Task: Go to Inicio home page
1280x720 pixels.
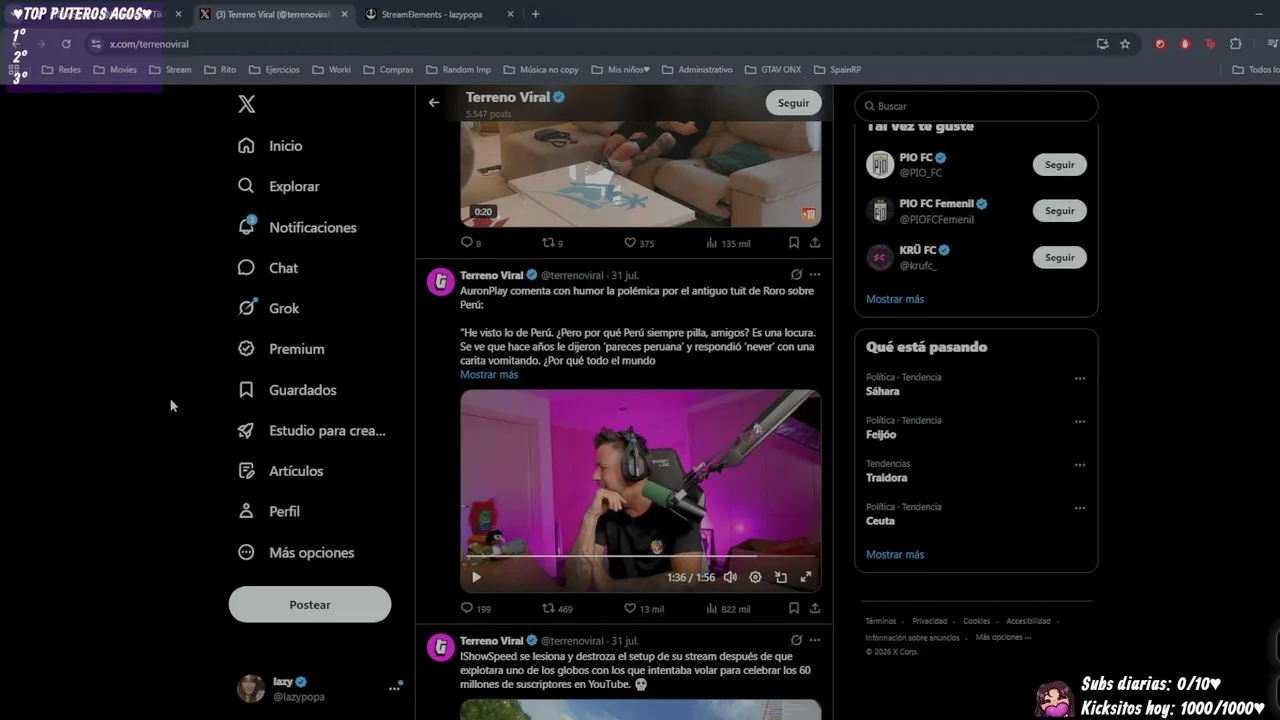Action: coord(270,146)
